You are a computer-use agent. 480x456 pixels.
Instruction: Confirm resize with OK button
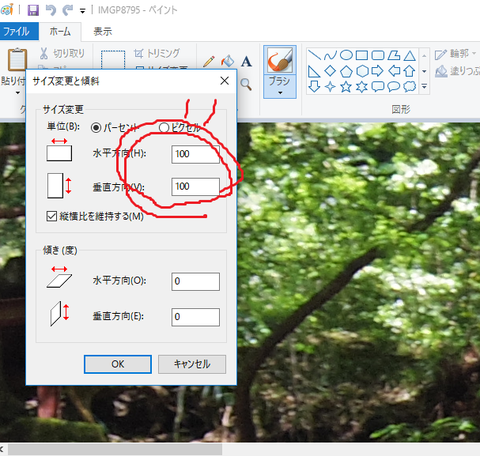point(118,364)
